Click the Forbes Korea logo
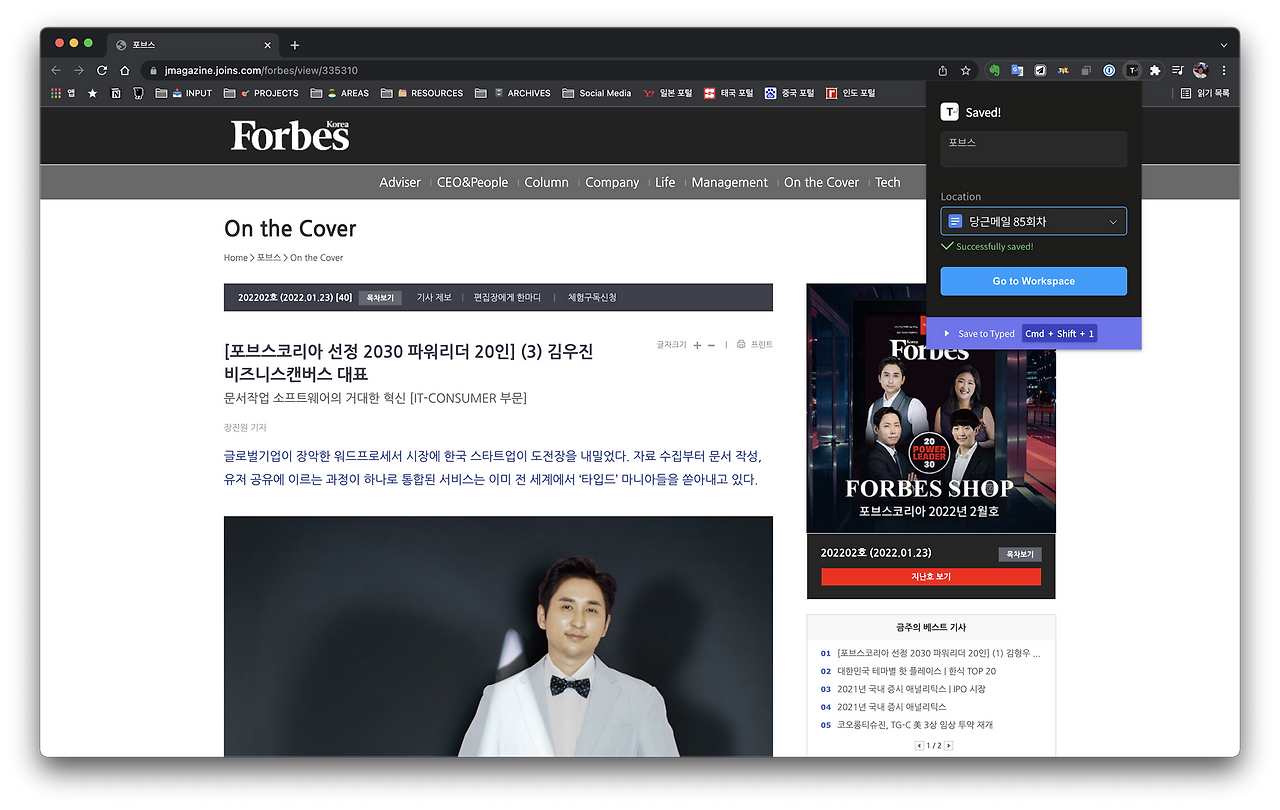1280x810 pixels. pyautogui.click(x=290, y=135)
